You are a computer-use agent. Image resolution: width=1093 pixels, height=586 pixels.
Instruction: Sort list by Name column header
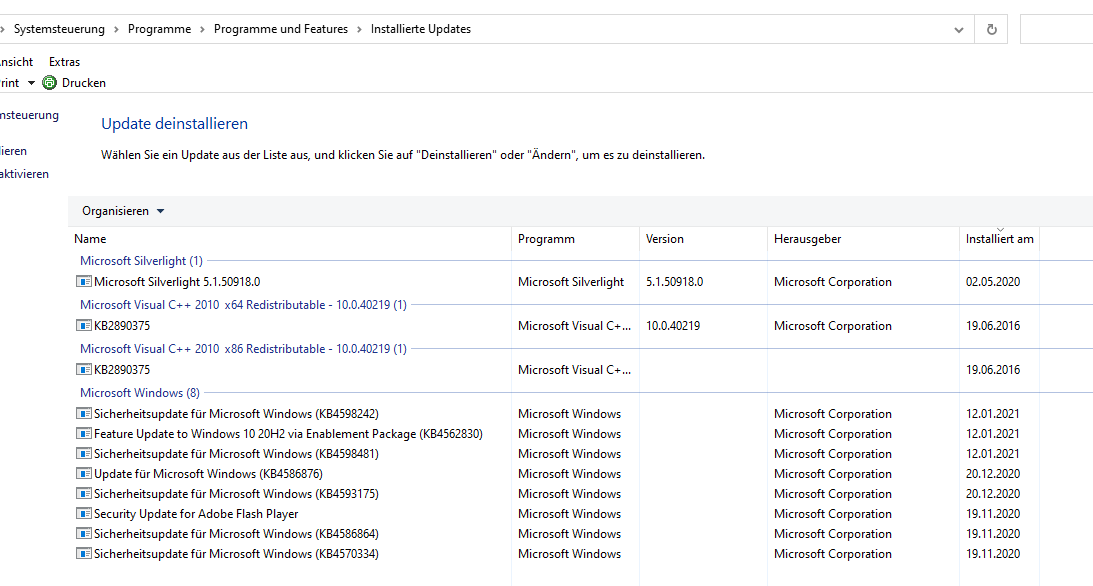[x=90, y=240]
